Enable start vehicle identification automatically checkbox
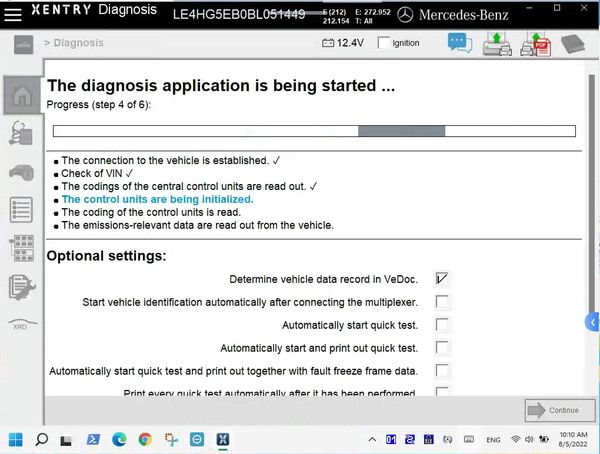 point(442,302)
